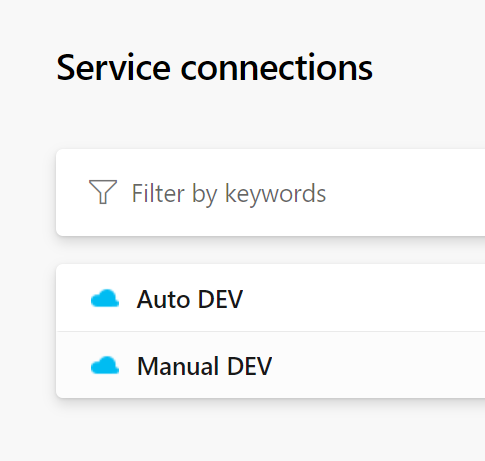Focus the Filter by keywords field

pos(270,193)
